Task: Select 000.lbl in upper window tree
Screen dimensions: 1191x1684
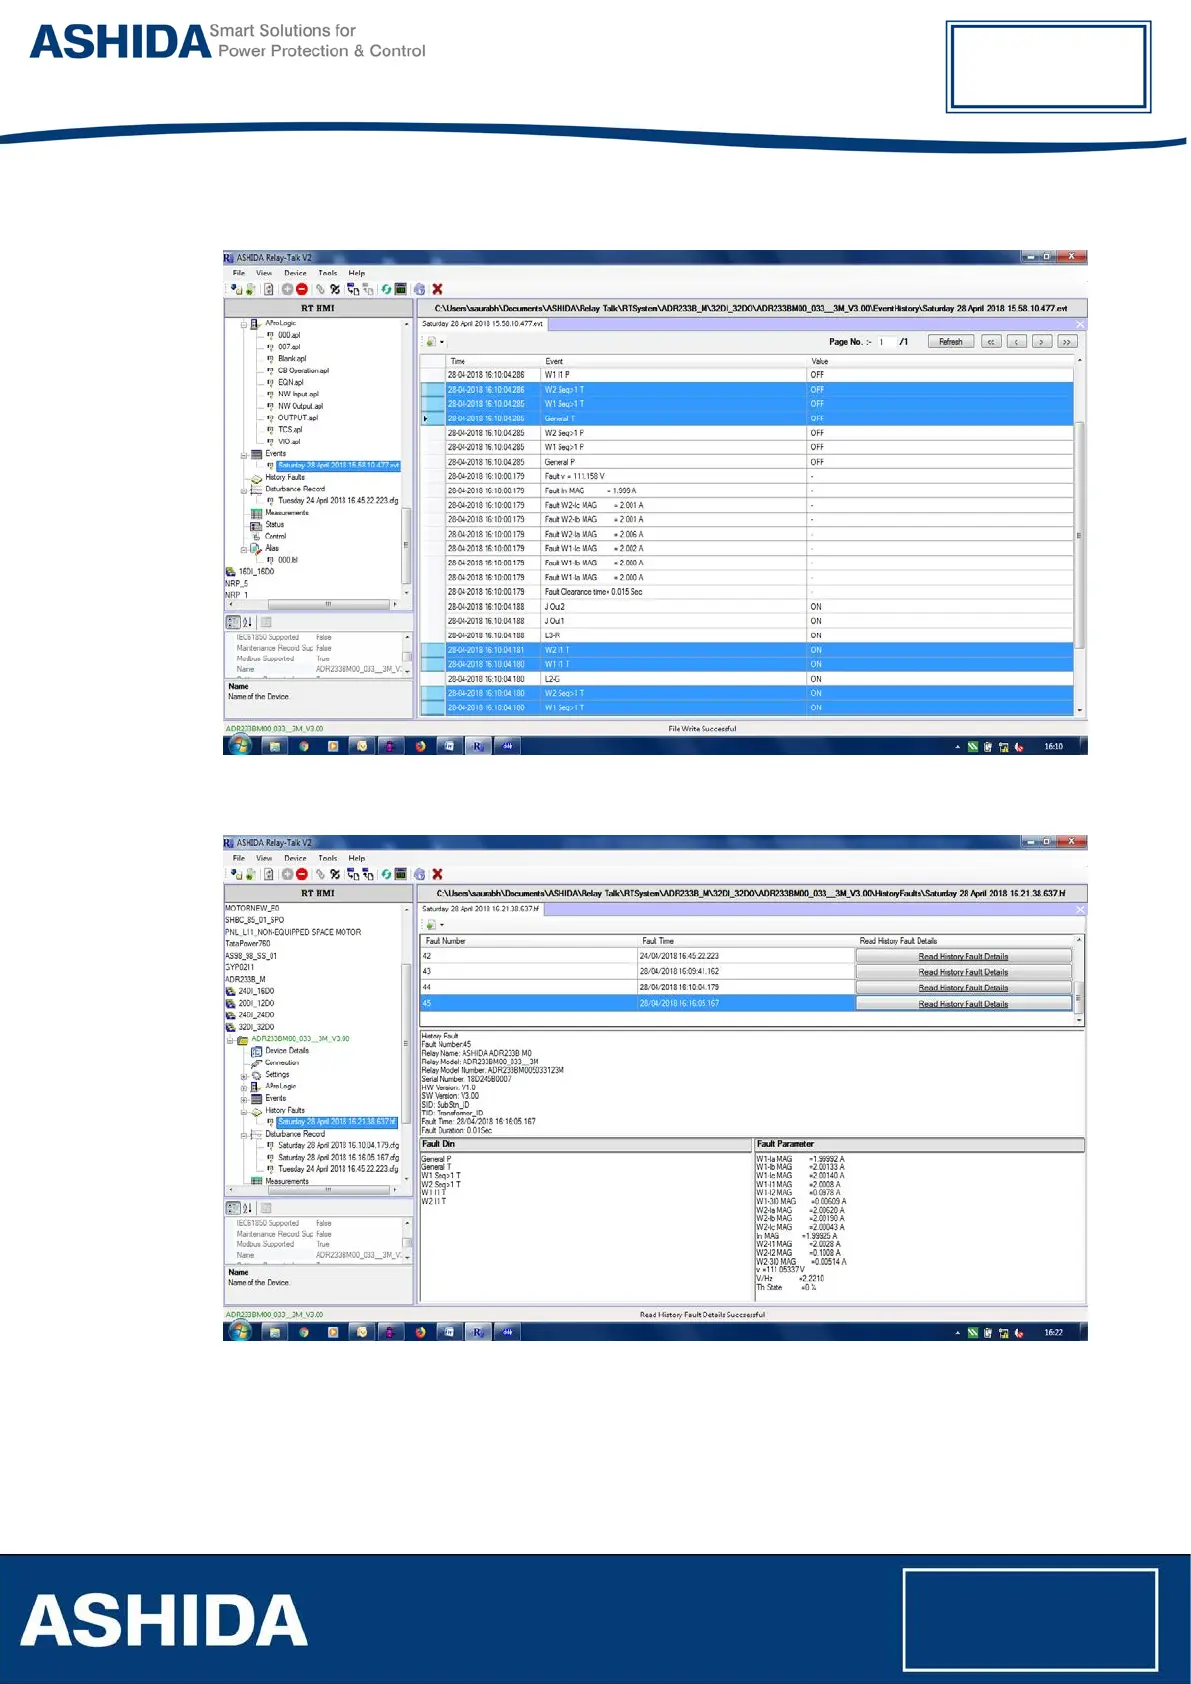Action: [x=287, y=560]
